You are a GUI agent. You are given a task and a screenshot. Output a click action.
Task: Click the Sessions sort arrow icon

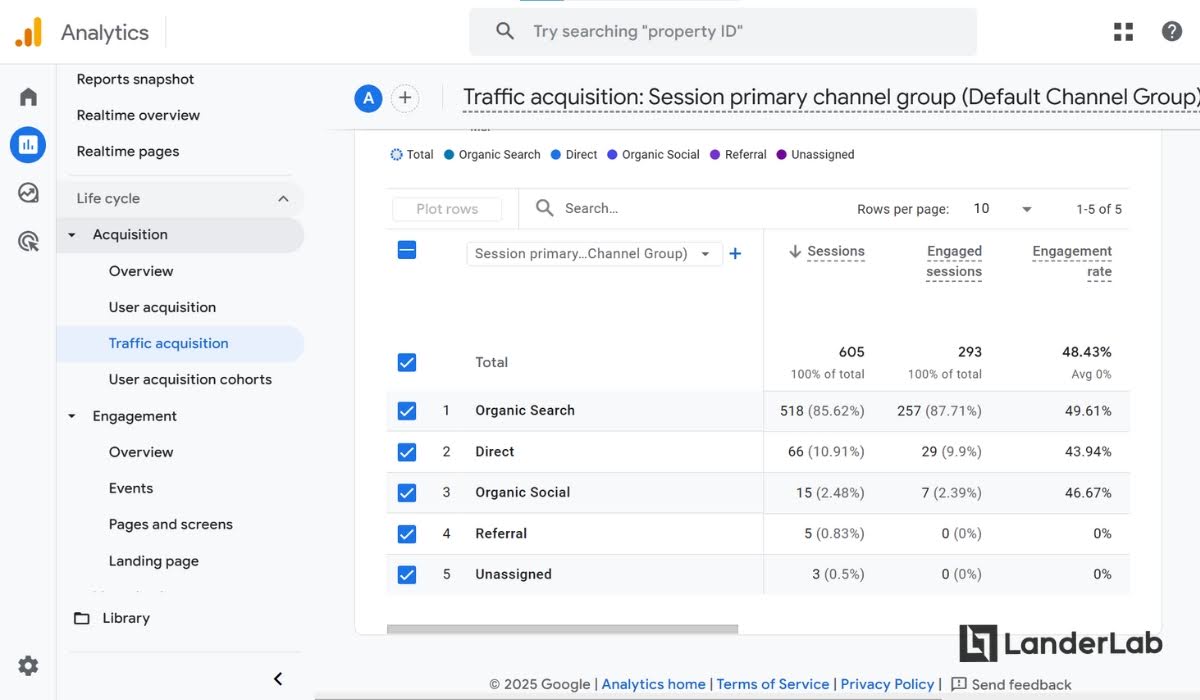(795, 252)
